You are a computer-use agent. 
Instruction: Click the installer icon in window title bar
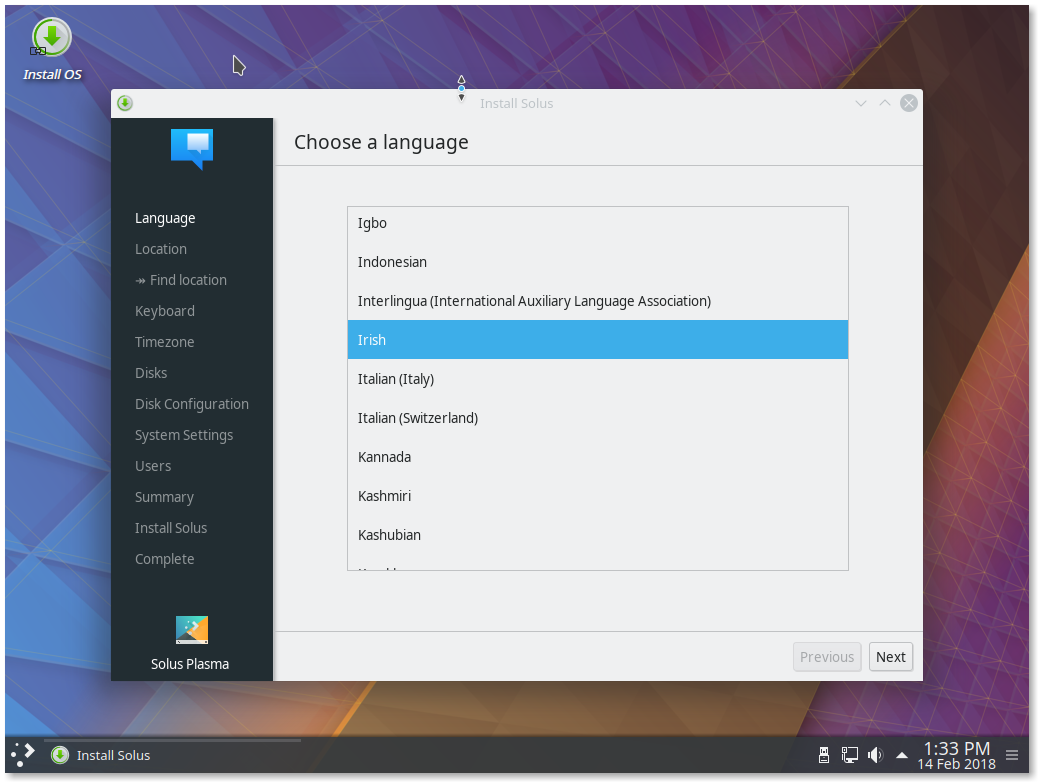tap(124, 103)
